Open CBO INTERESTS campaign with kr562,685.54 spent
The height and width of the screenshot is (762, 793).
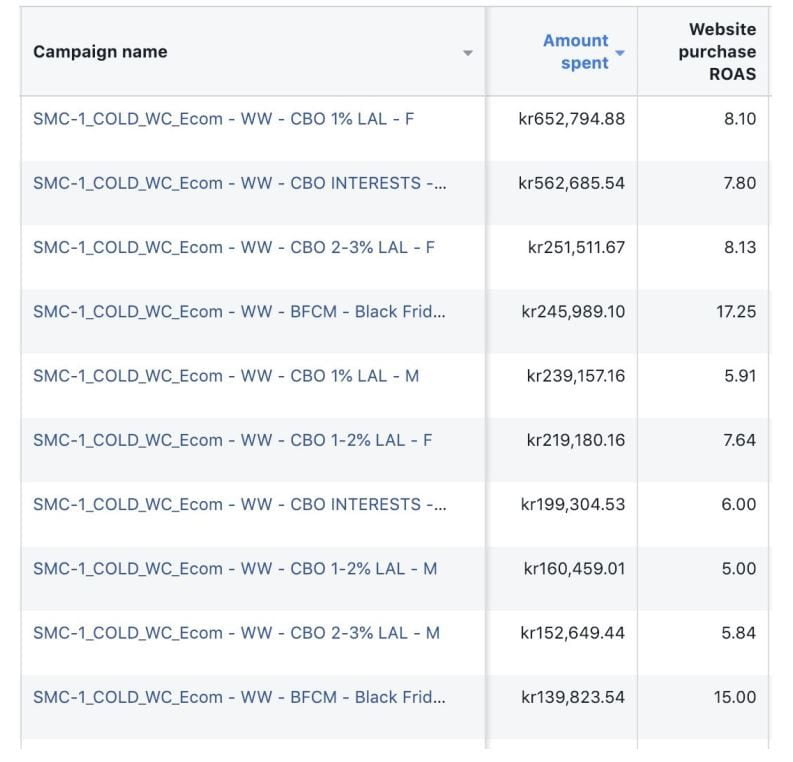(240, 183)
